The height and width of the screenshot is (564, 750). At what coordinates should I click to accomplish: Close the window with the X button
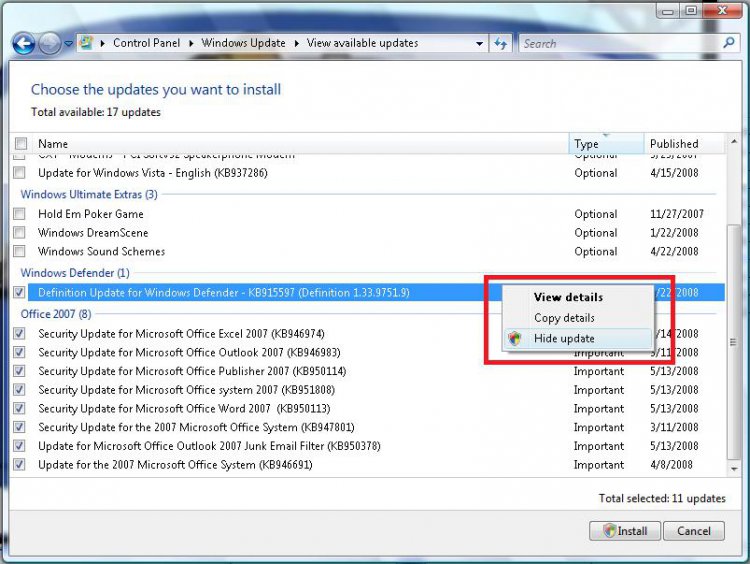(722, 10)
